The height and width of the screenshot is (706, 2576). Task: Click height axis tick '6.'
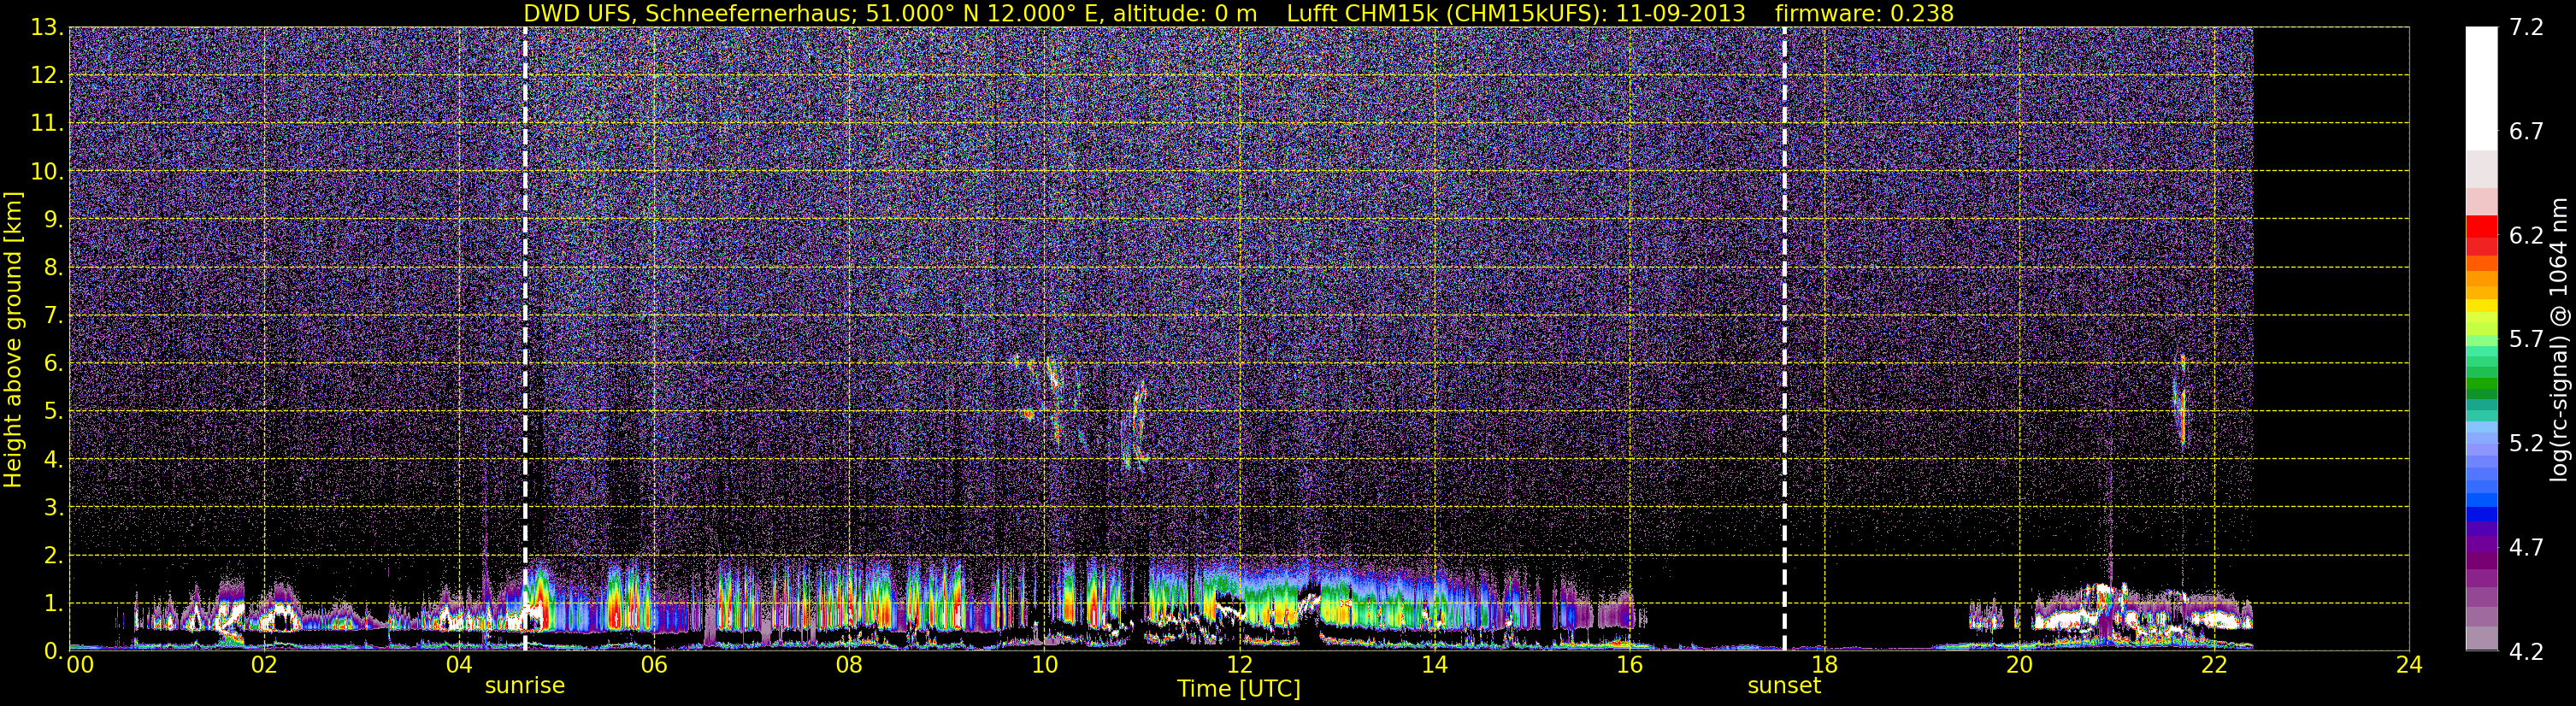pos(53,363)
